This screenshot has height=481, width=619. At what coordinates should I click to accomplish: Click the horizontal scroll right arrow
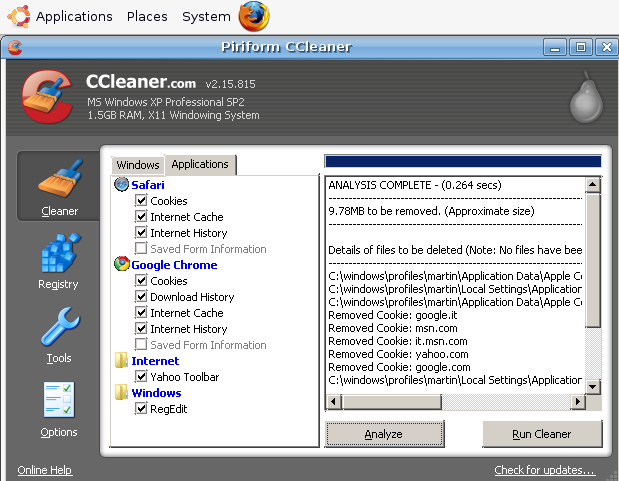[x=578, y=402]
